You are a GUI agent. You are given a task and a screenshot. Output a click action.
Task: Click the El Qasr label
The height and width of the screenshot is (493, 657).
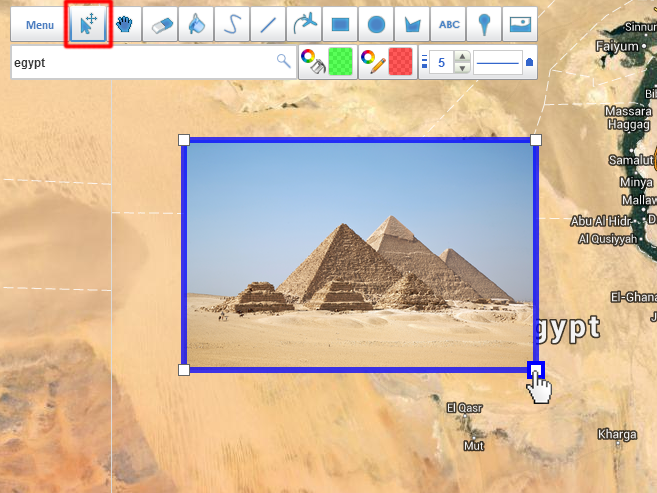tap(464, 408)
